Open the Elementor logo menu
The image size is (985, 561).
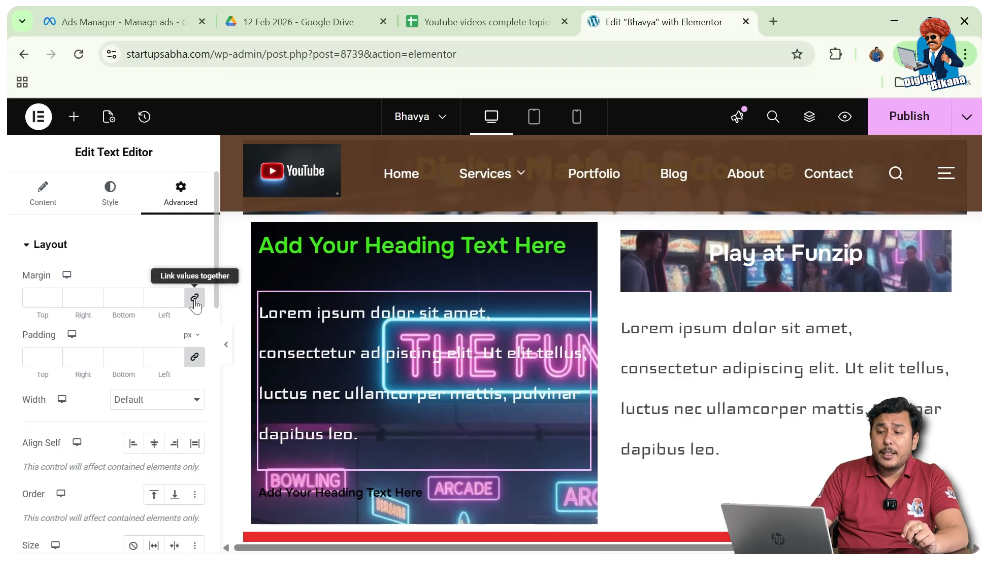click(x=38, y=117)
